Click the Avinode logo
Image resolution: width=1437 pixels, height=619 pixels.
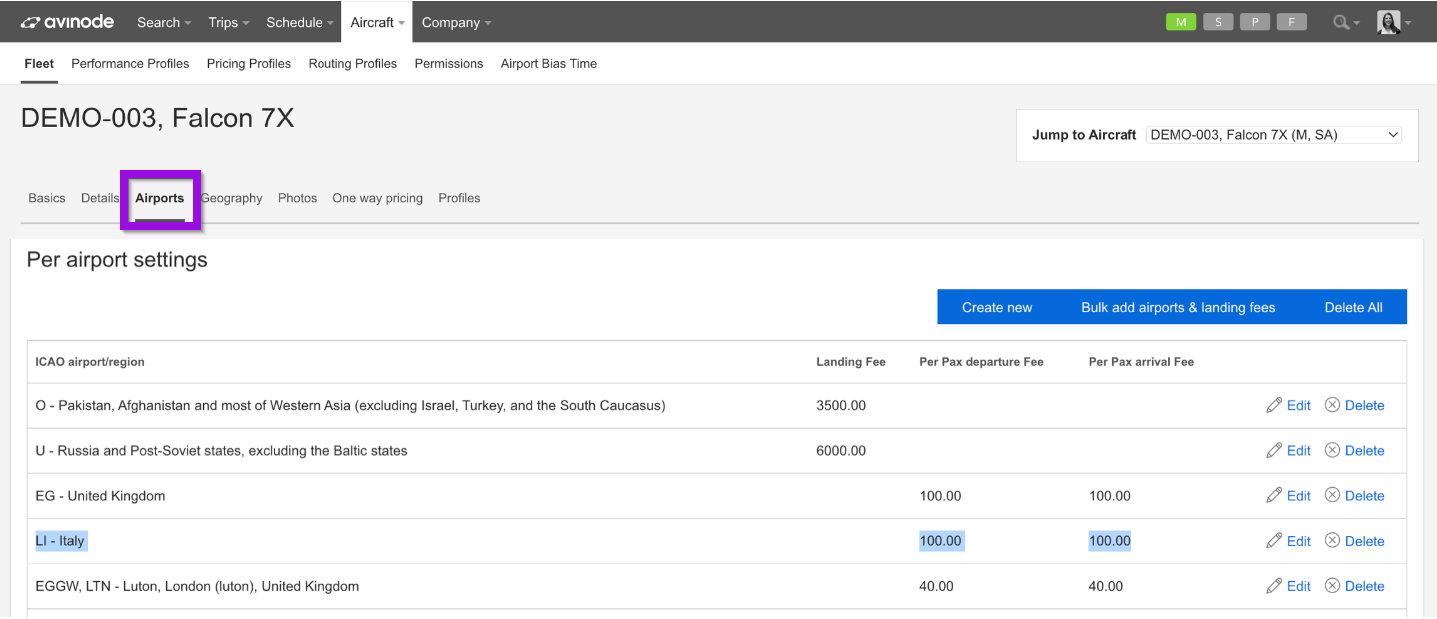point(67,22)
